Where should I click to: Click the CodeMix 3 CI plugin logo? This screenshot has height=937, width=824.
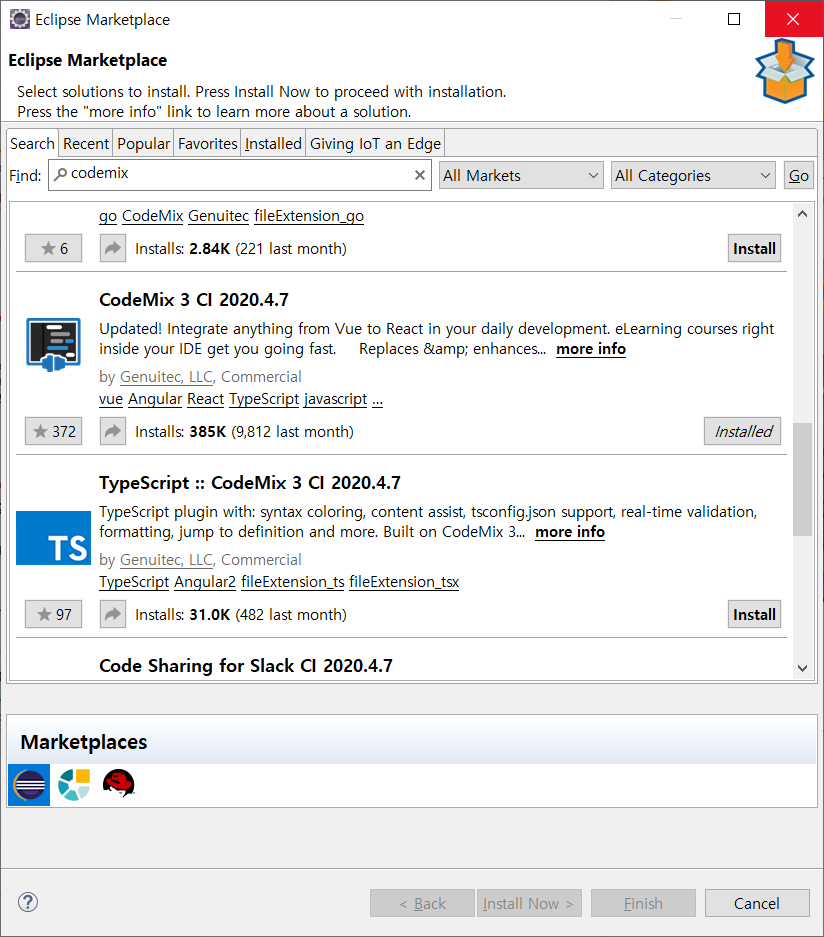click(x=53, y=345)
